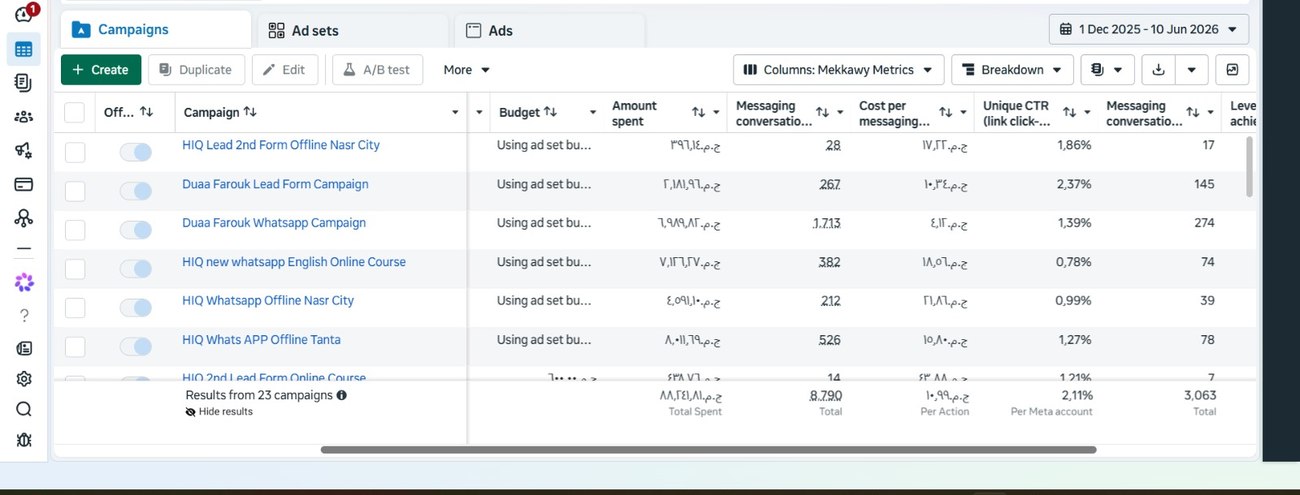Open the date range 1 Dec 2025 - 10 Jun 2026 dropdown
Viewport: 1300px width, 495px height.
coord(1149,29)
